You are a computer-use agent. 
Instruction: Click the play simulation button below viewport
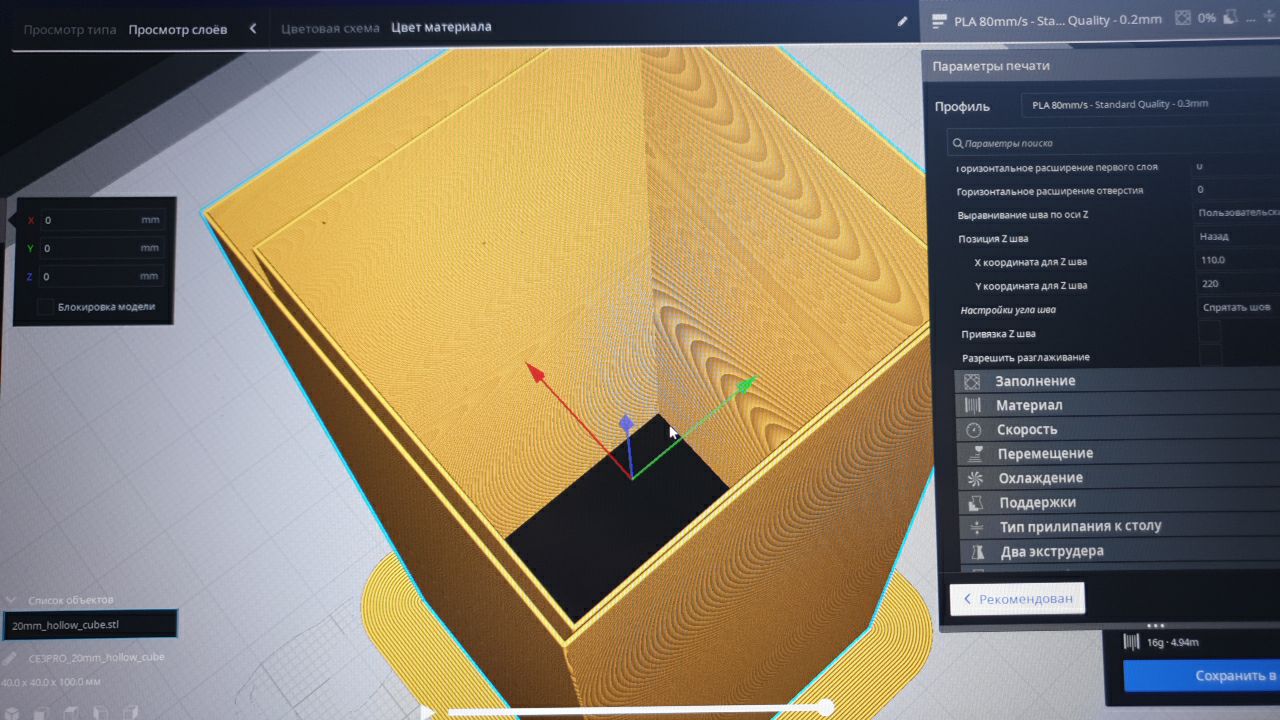[x=427, y=712]
